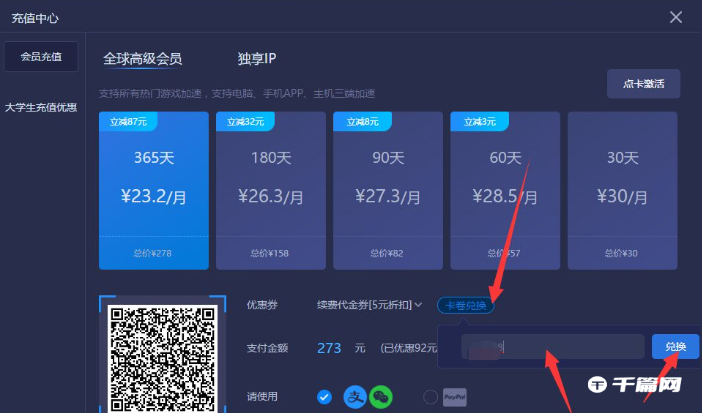702x413 pixels.
Task: Select the 180天 ¥26.3/月 plan card
Action: tap(271, 190)
